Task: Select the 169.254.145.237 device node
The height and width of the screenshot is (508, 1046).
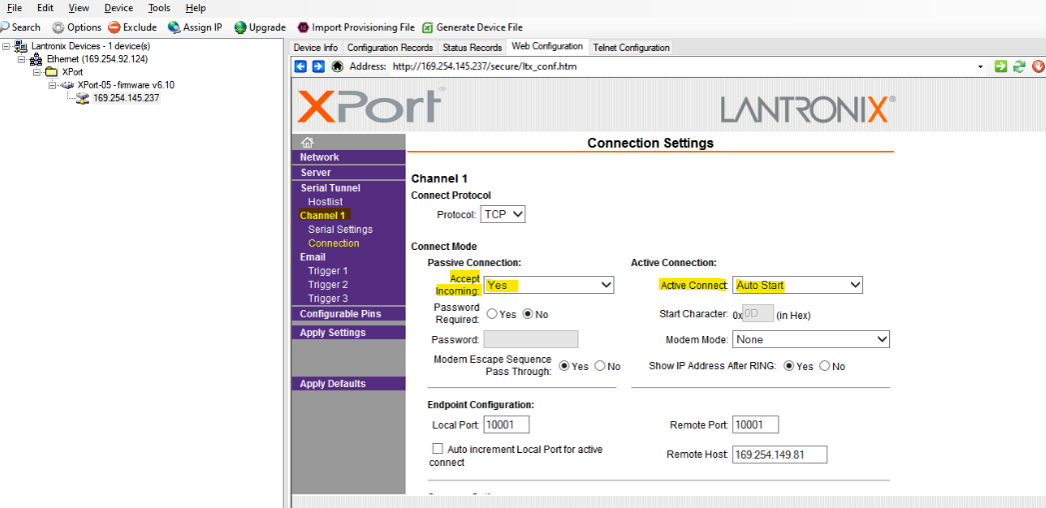Action: (126, 98)
